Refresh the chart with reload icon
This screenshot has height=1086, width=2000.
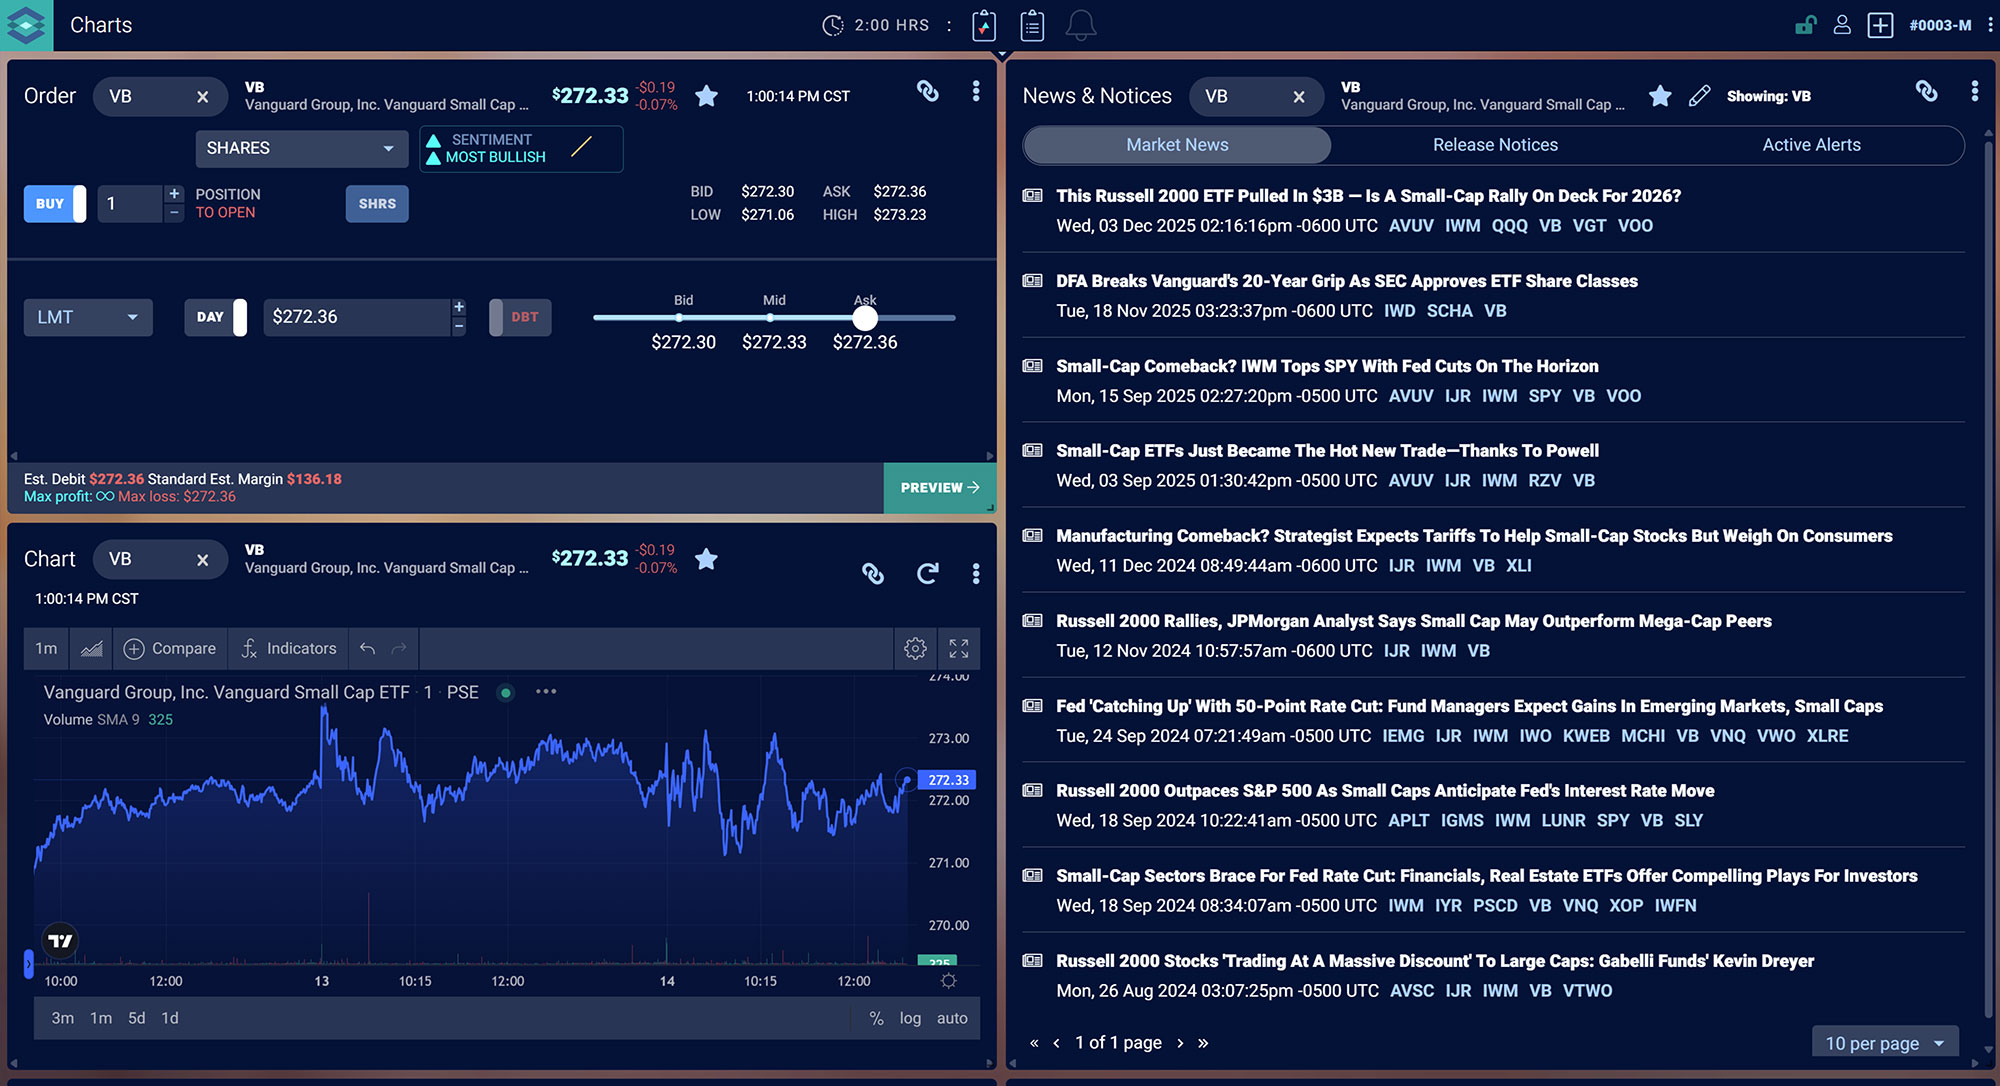click(x=928, y=573)
